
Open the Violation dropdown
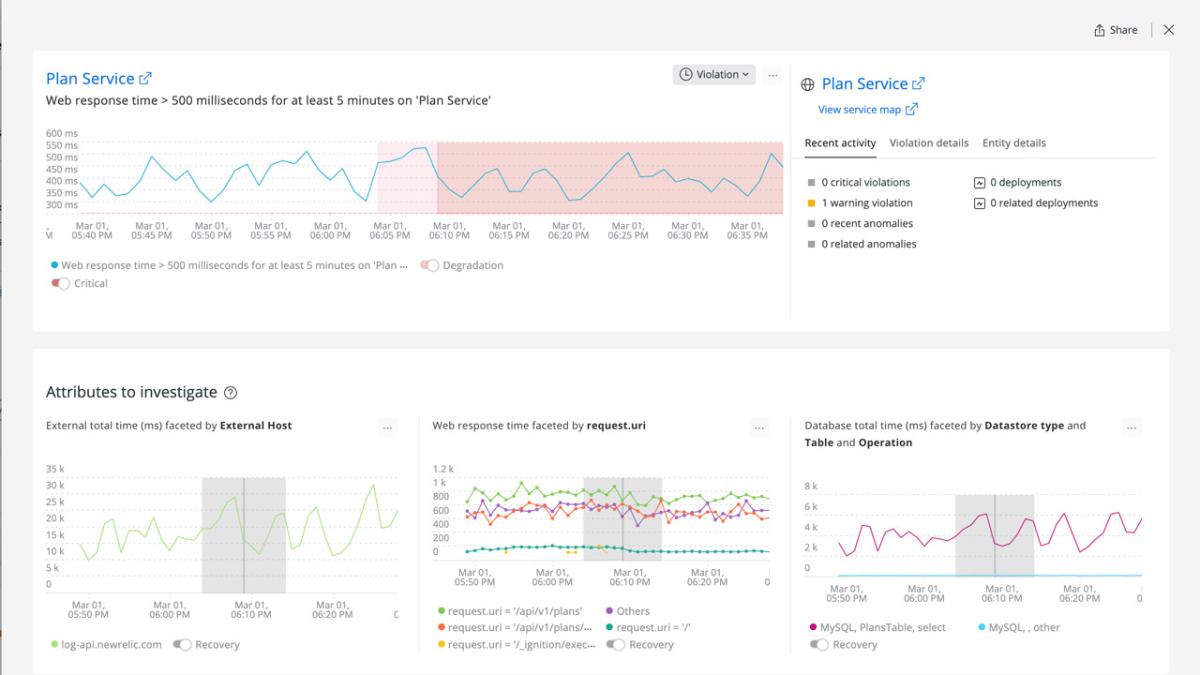pyautogui.click(x=714, y=75)
